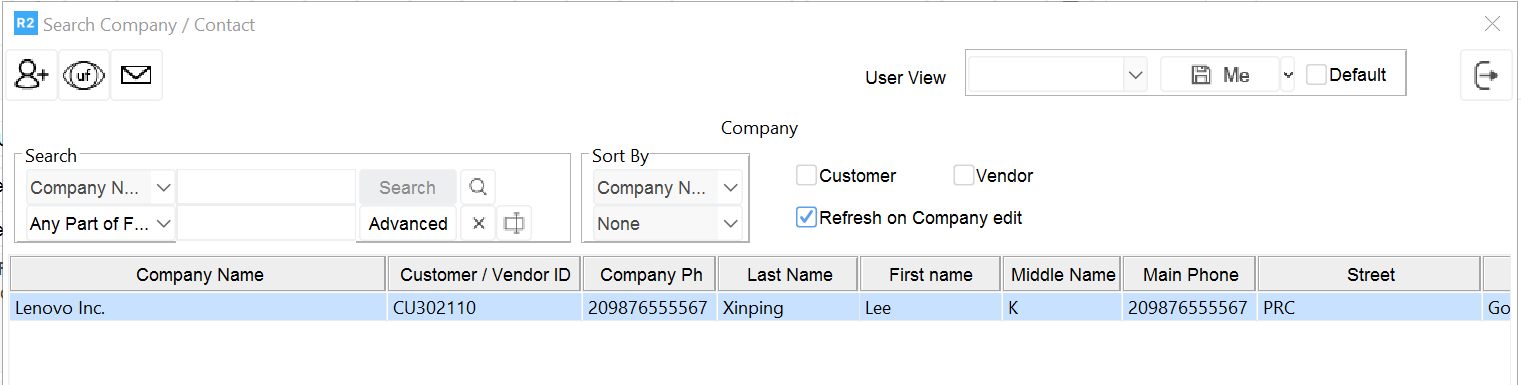Image resolution: width=1521 pixels, height=385 pixels.
Task: Open the user fields (uf) eye icon
Action: click(x=84, y=75)
